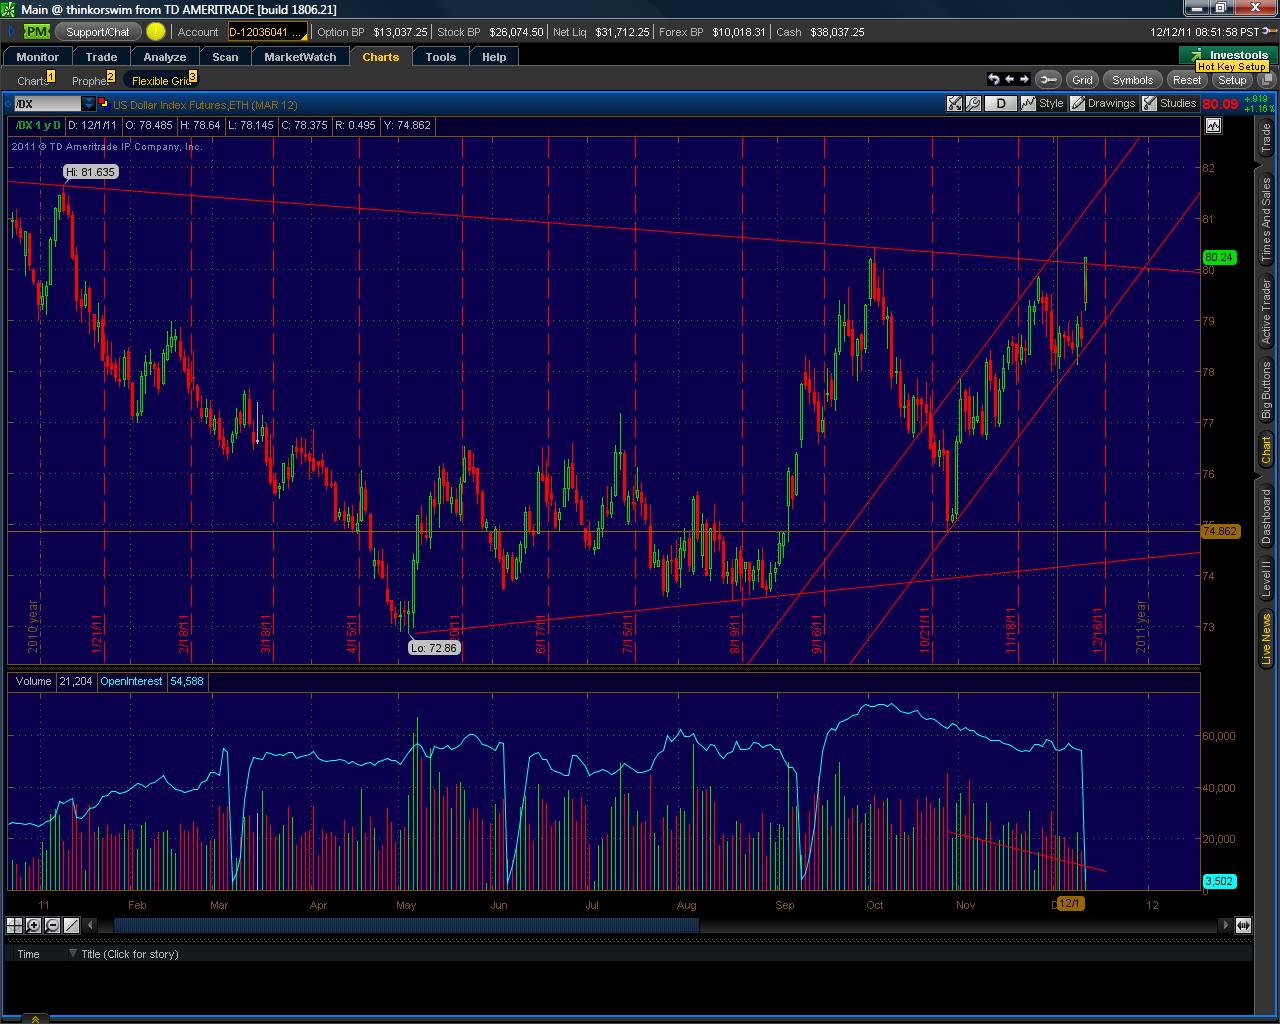Click the Studies flask icon
1280x1024 pixels.
[1150, 103]
